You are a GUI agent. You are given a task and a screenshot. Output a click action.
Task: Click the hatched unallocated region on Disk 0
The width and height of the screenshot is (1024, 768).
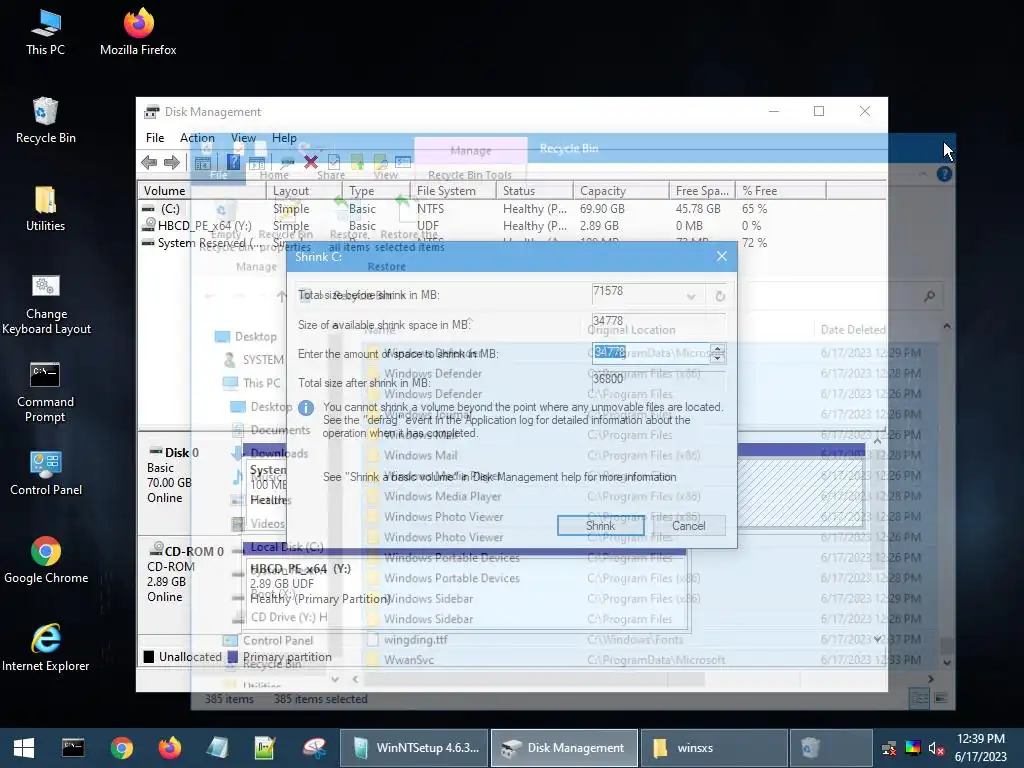pyautogui.click(x=801, y=492)
